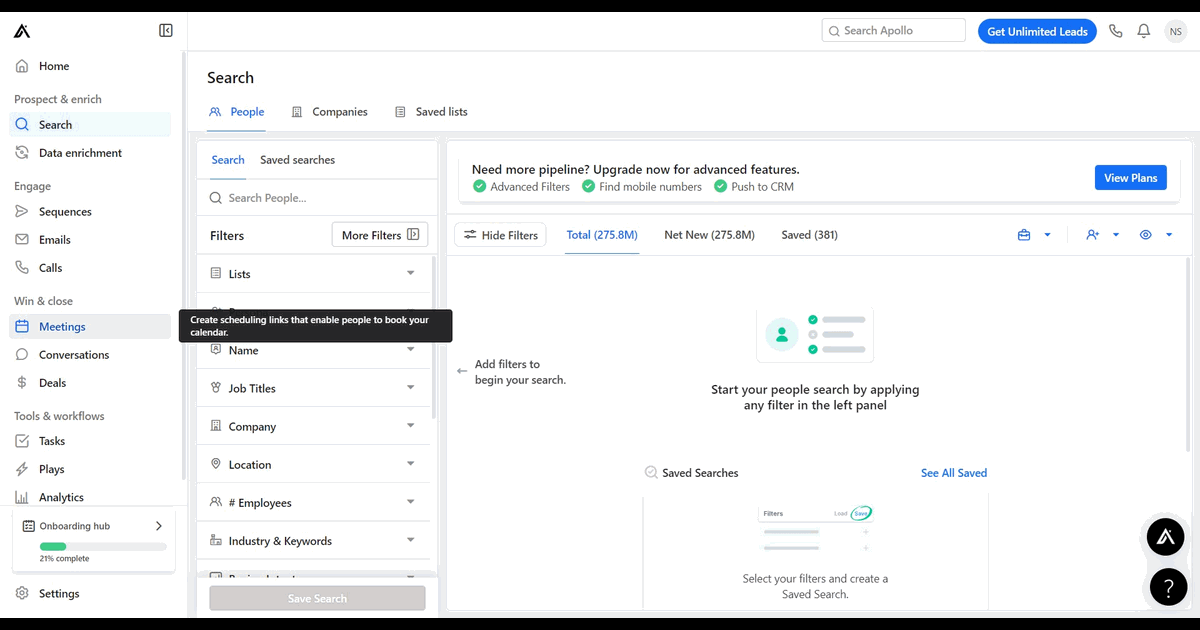Open notifications bell icon
This screenshot has height=630, width=1200.
click(1144, 31)
